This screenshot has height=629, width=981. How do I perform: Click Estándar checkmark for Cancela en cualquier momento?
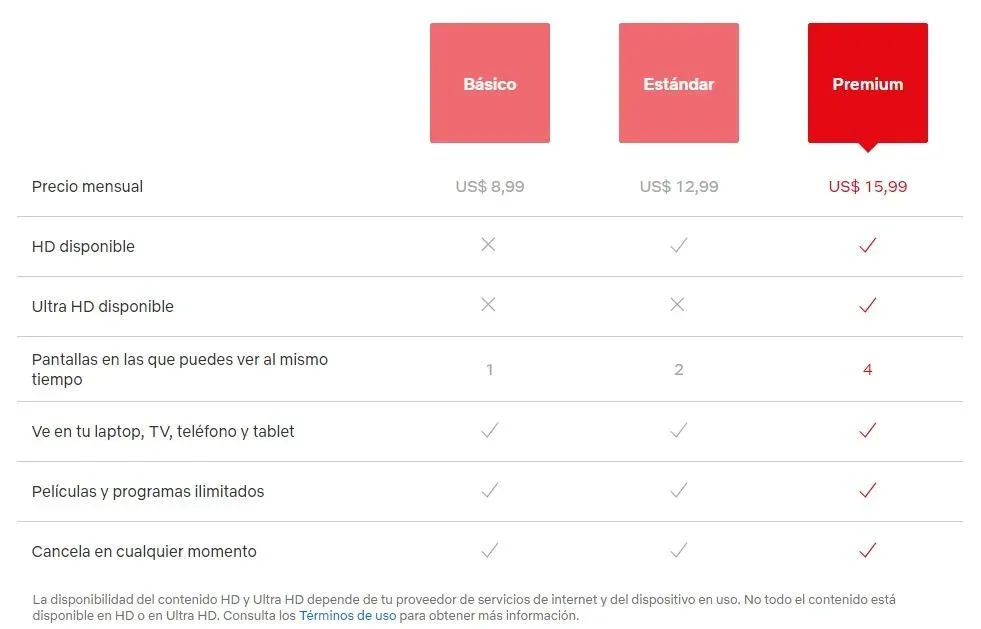pos(679,550)
